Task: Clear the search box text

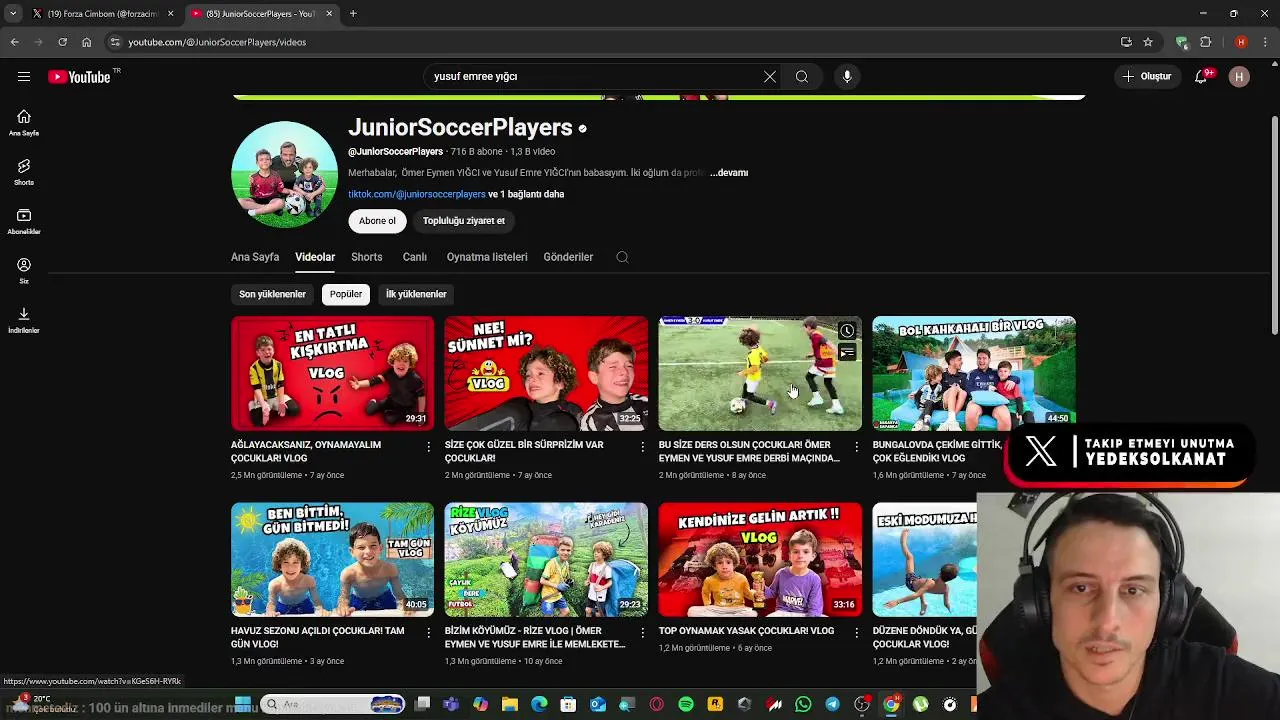Action: click(770, 76)
